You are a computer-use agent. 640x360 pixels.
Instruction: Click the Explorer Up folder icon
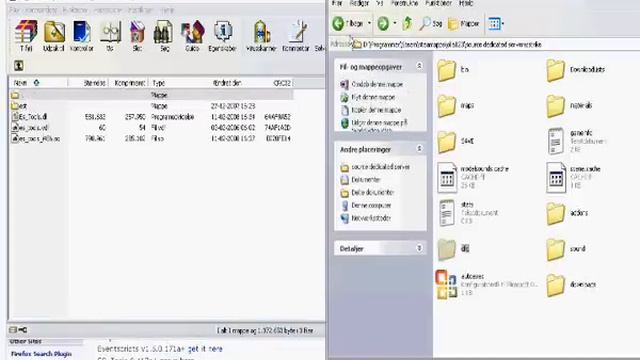(x=407, y=24)
